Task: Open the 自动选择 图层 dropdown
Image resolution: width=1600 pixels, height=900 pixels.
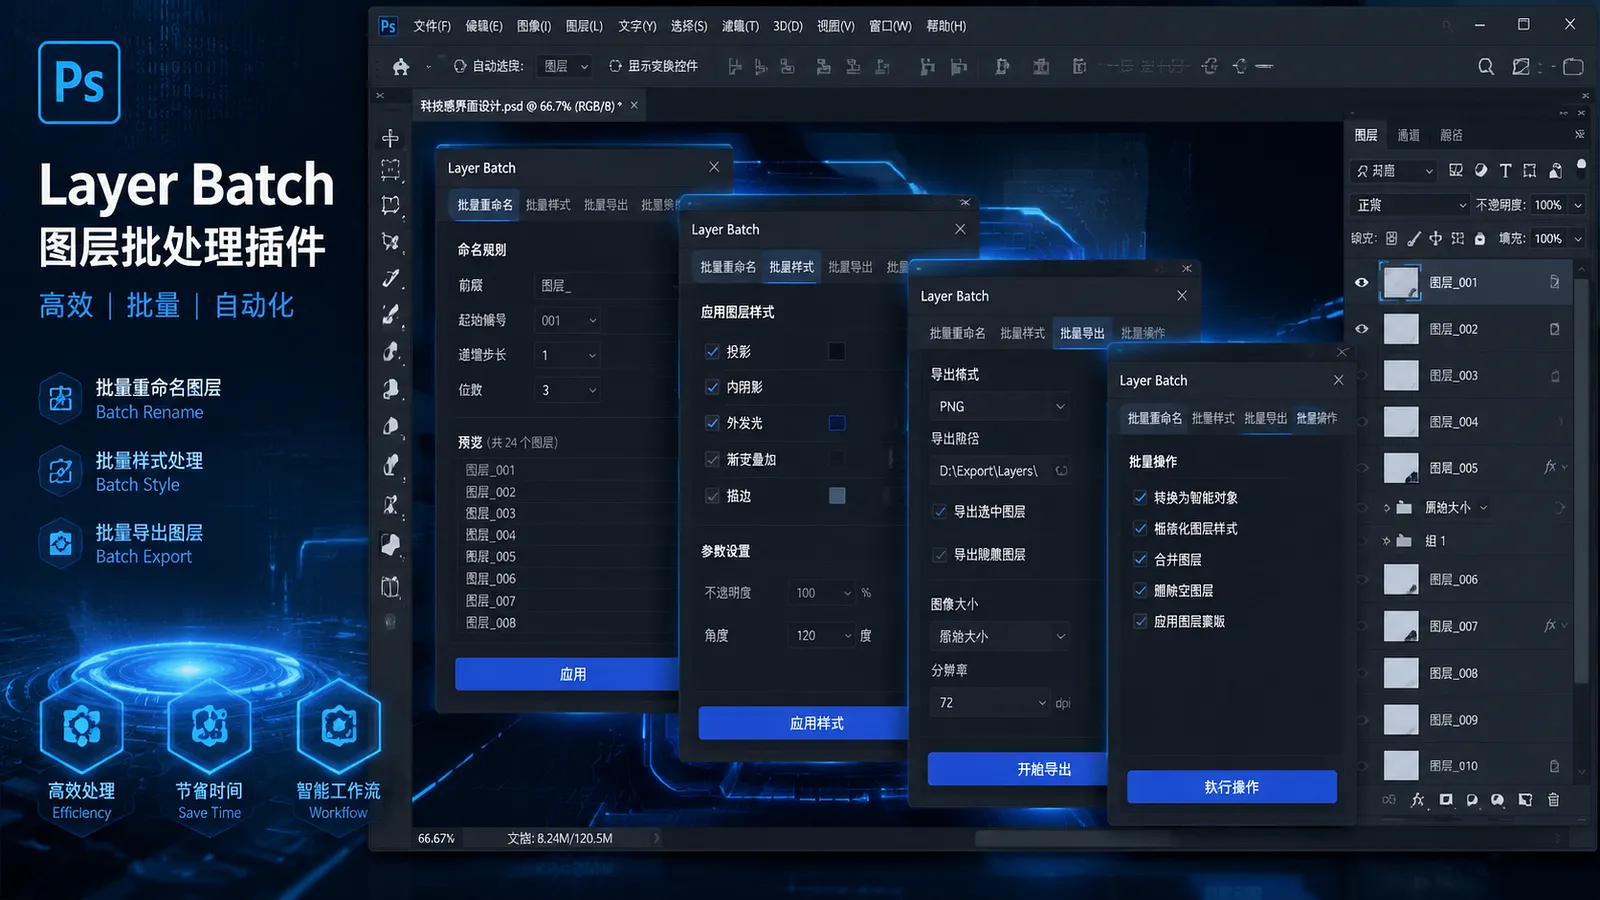Action: pos(565,66)
